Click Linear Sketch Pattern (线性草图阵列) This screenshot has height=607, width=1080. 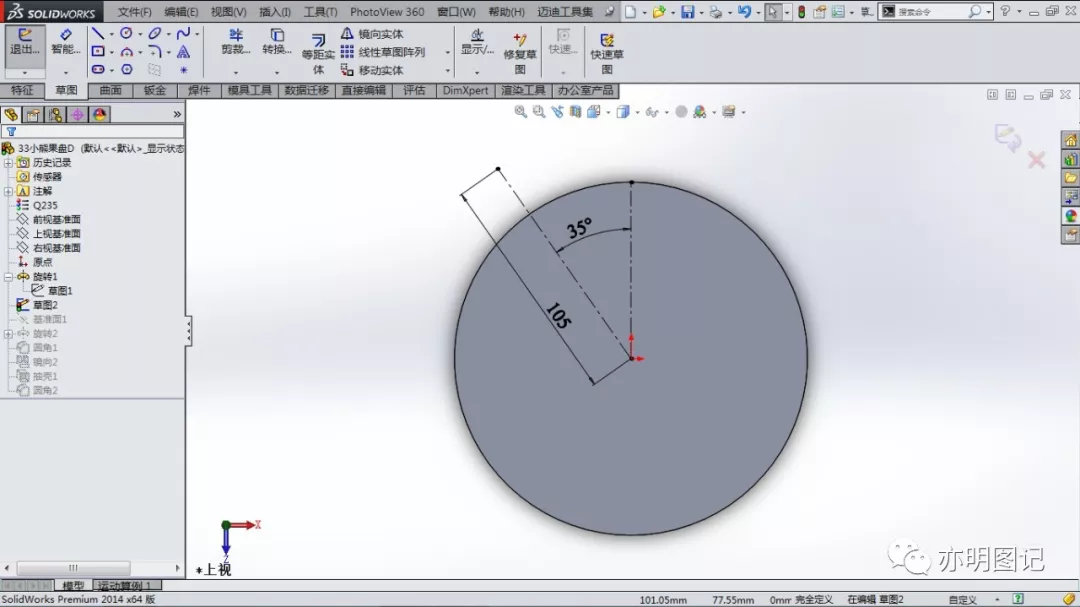tap(383, 52)
